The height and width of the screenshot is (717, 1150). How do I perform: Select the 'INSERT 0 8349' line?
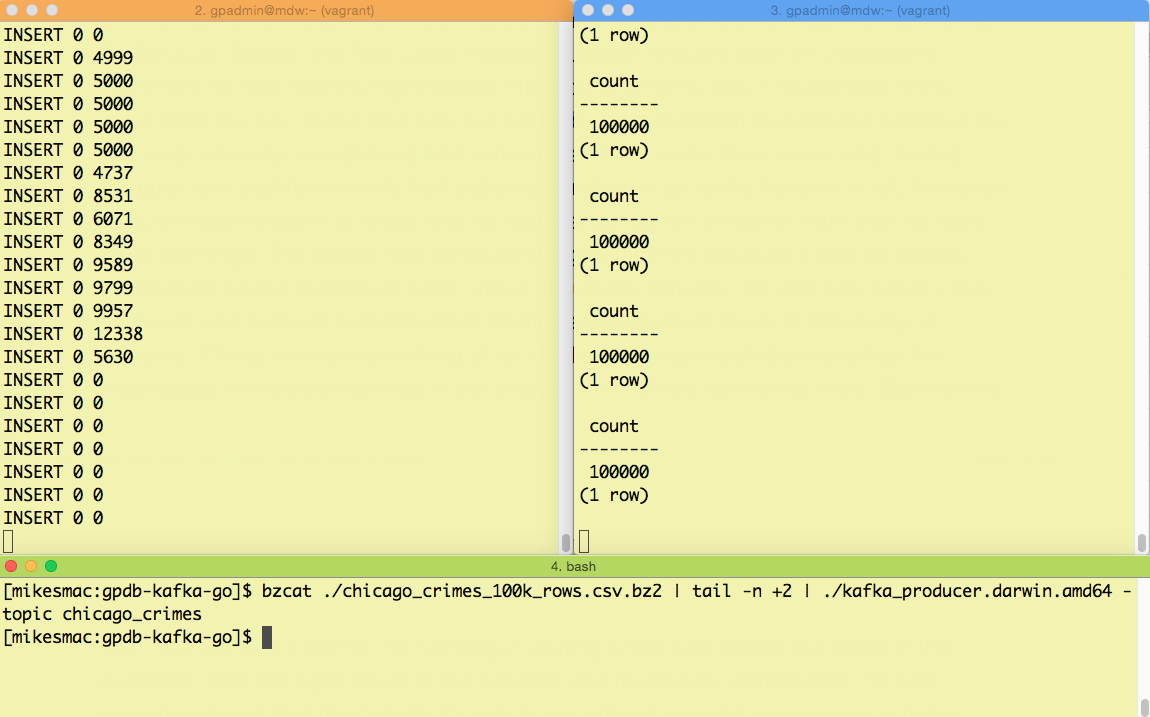pos(68,242)
